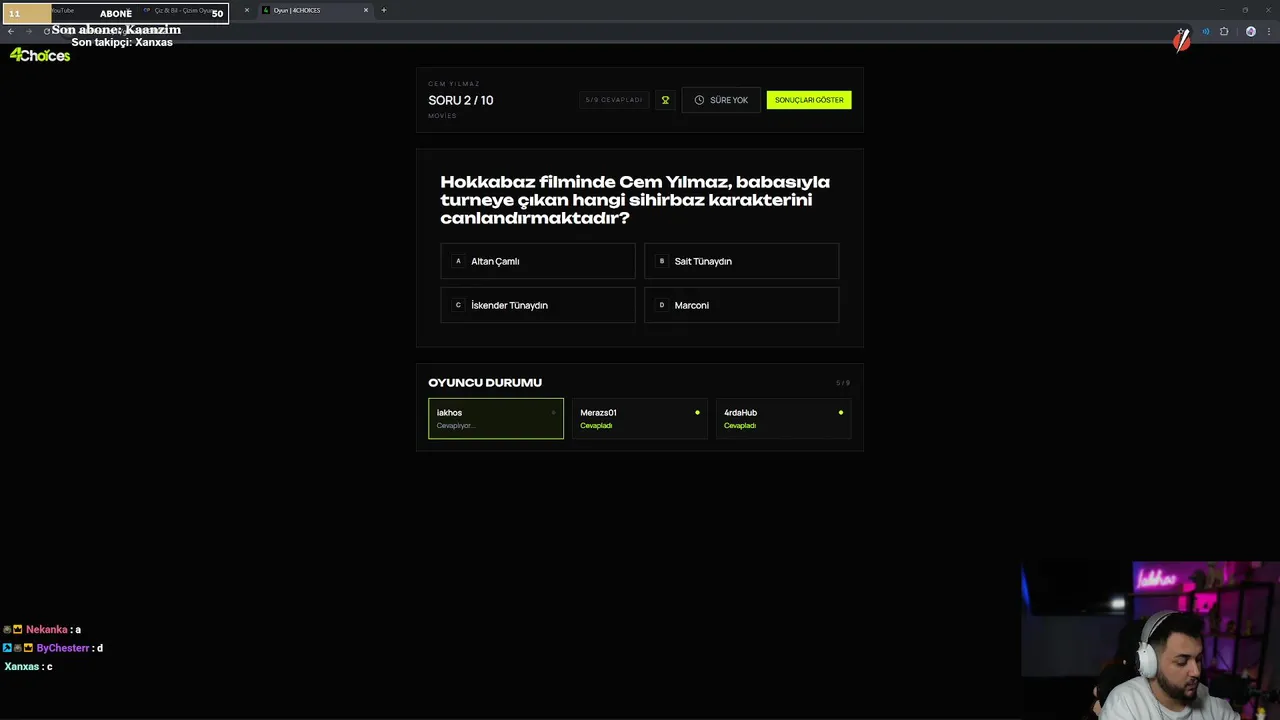
Task: Click Merazs01's Cevapladı status text
Action: (x=596, y=426)
